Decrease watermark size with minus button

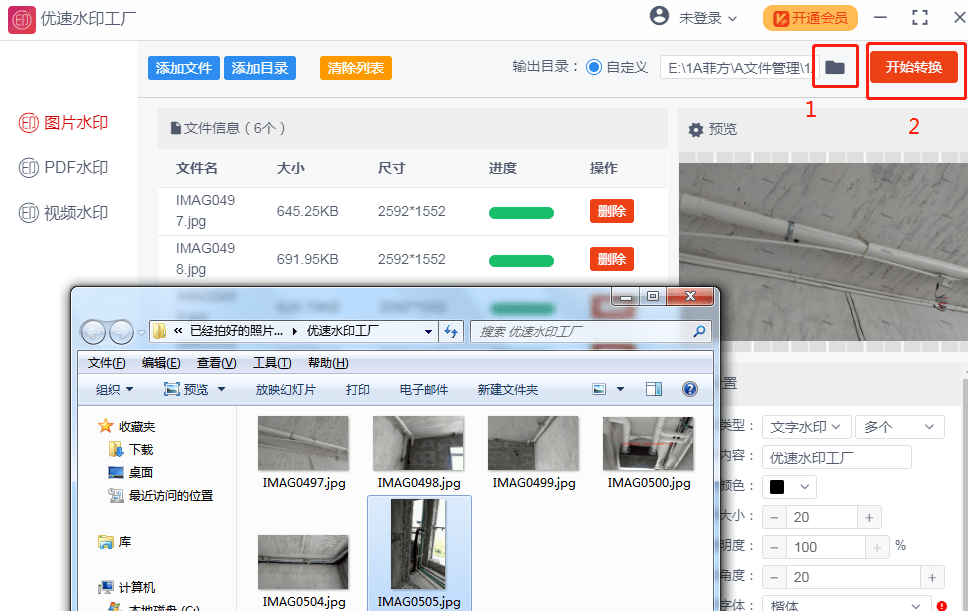click(774, 517)
